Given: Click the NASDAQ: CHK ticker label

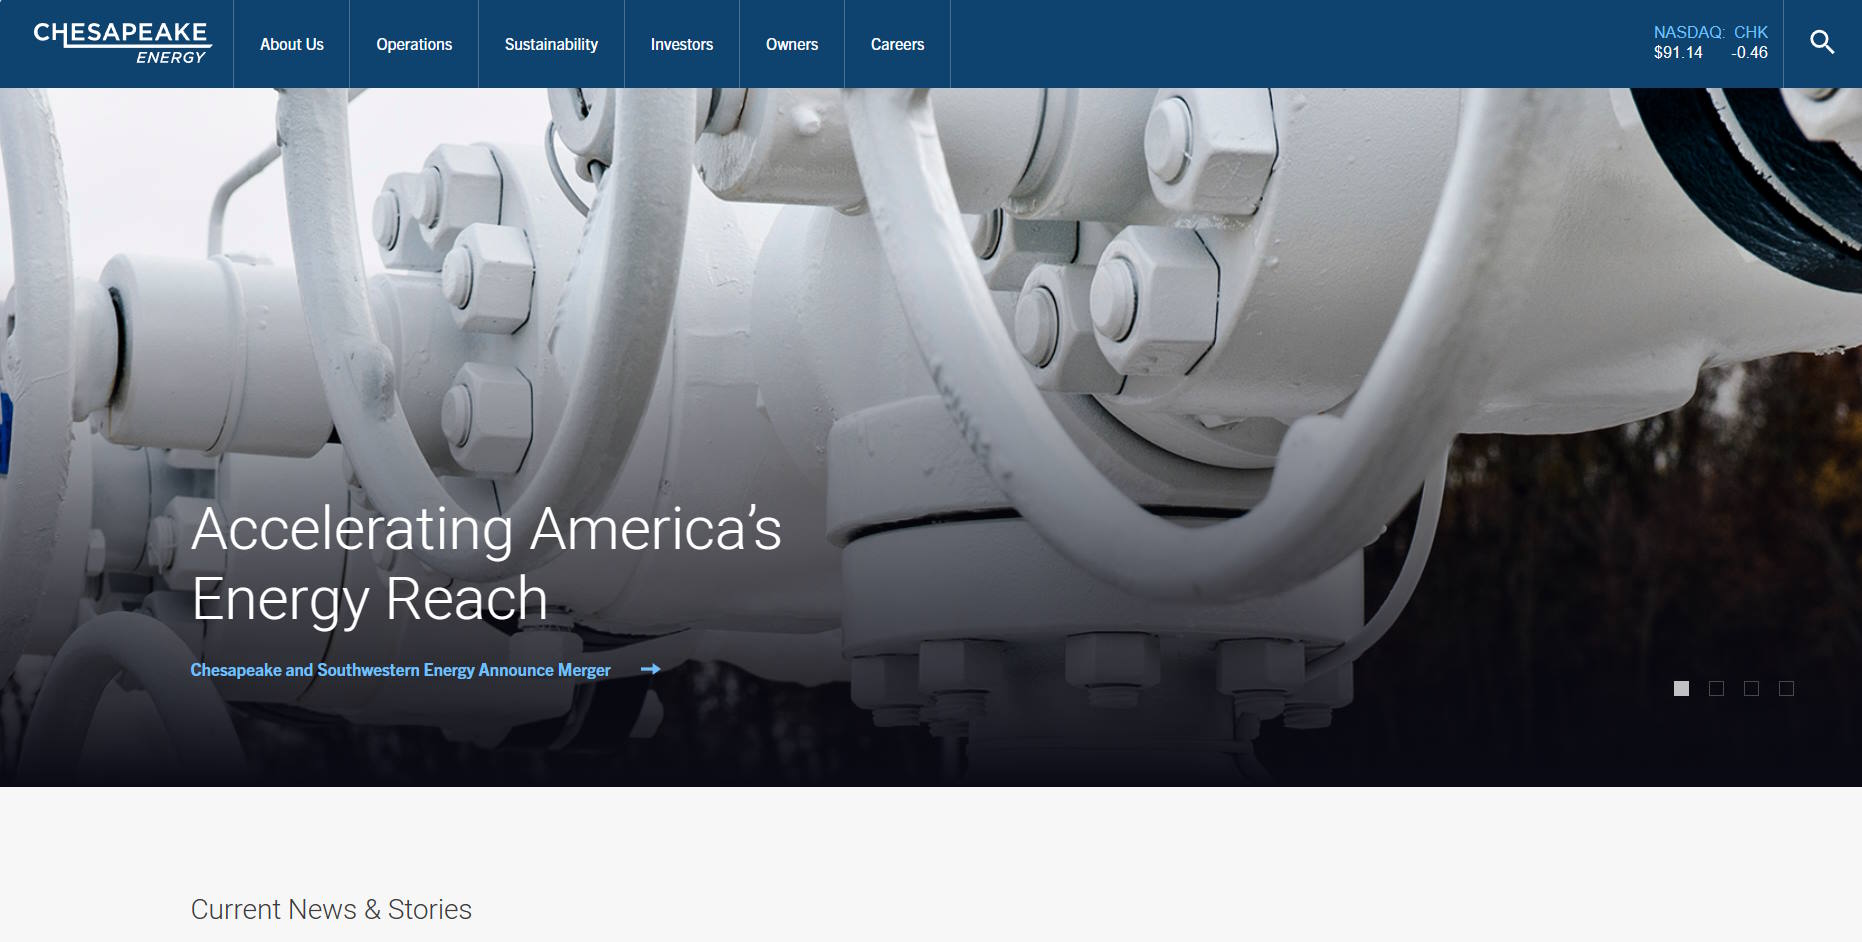Looking at the screenshot, I should tap(1710, 32).
